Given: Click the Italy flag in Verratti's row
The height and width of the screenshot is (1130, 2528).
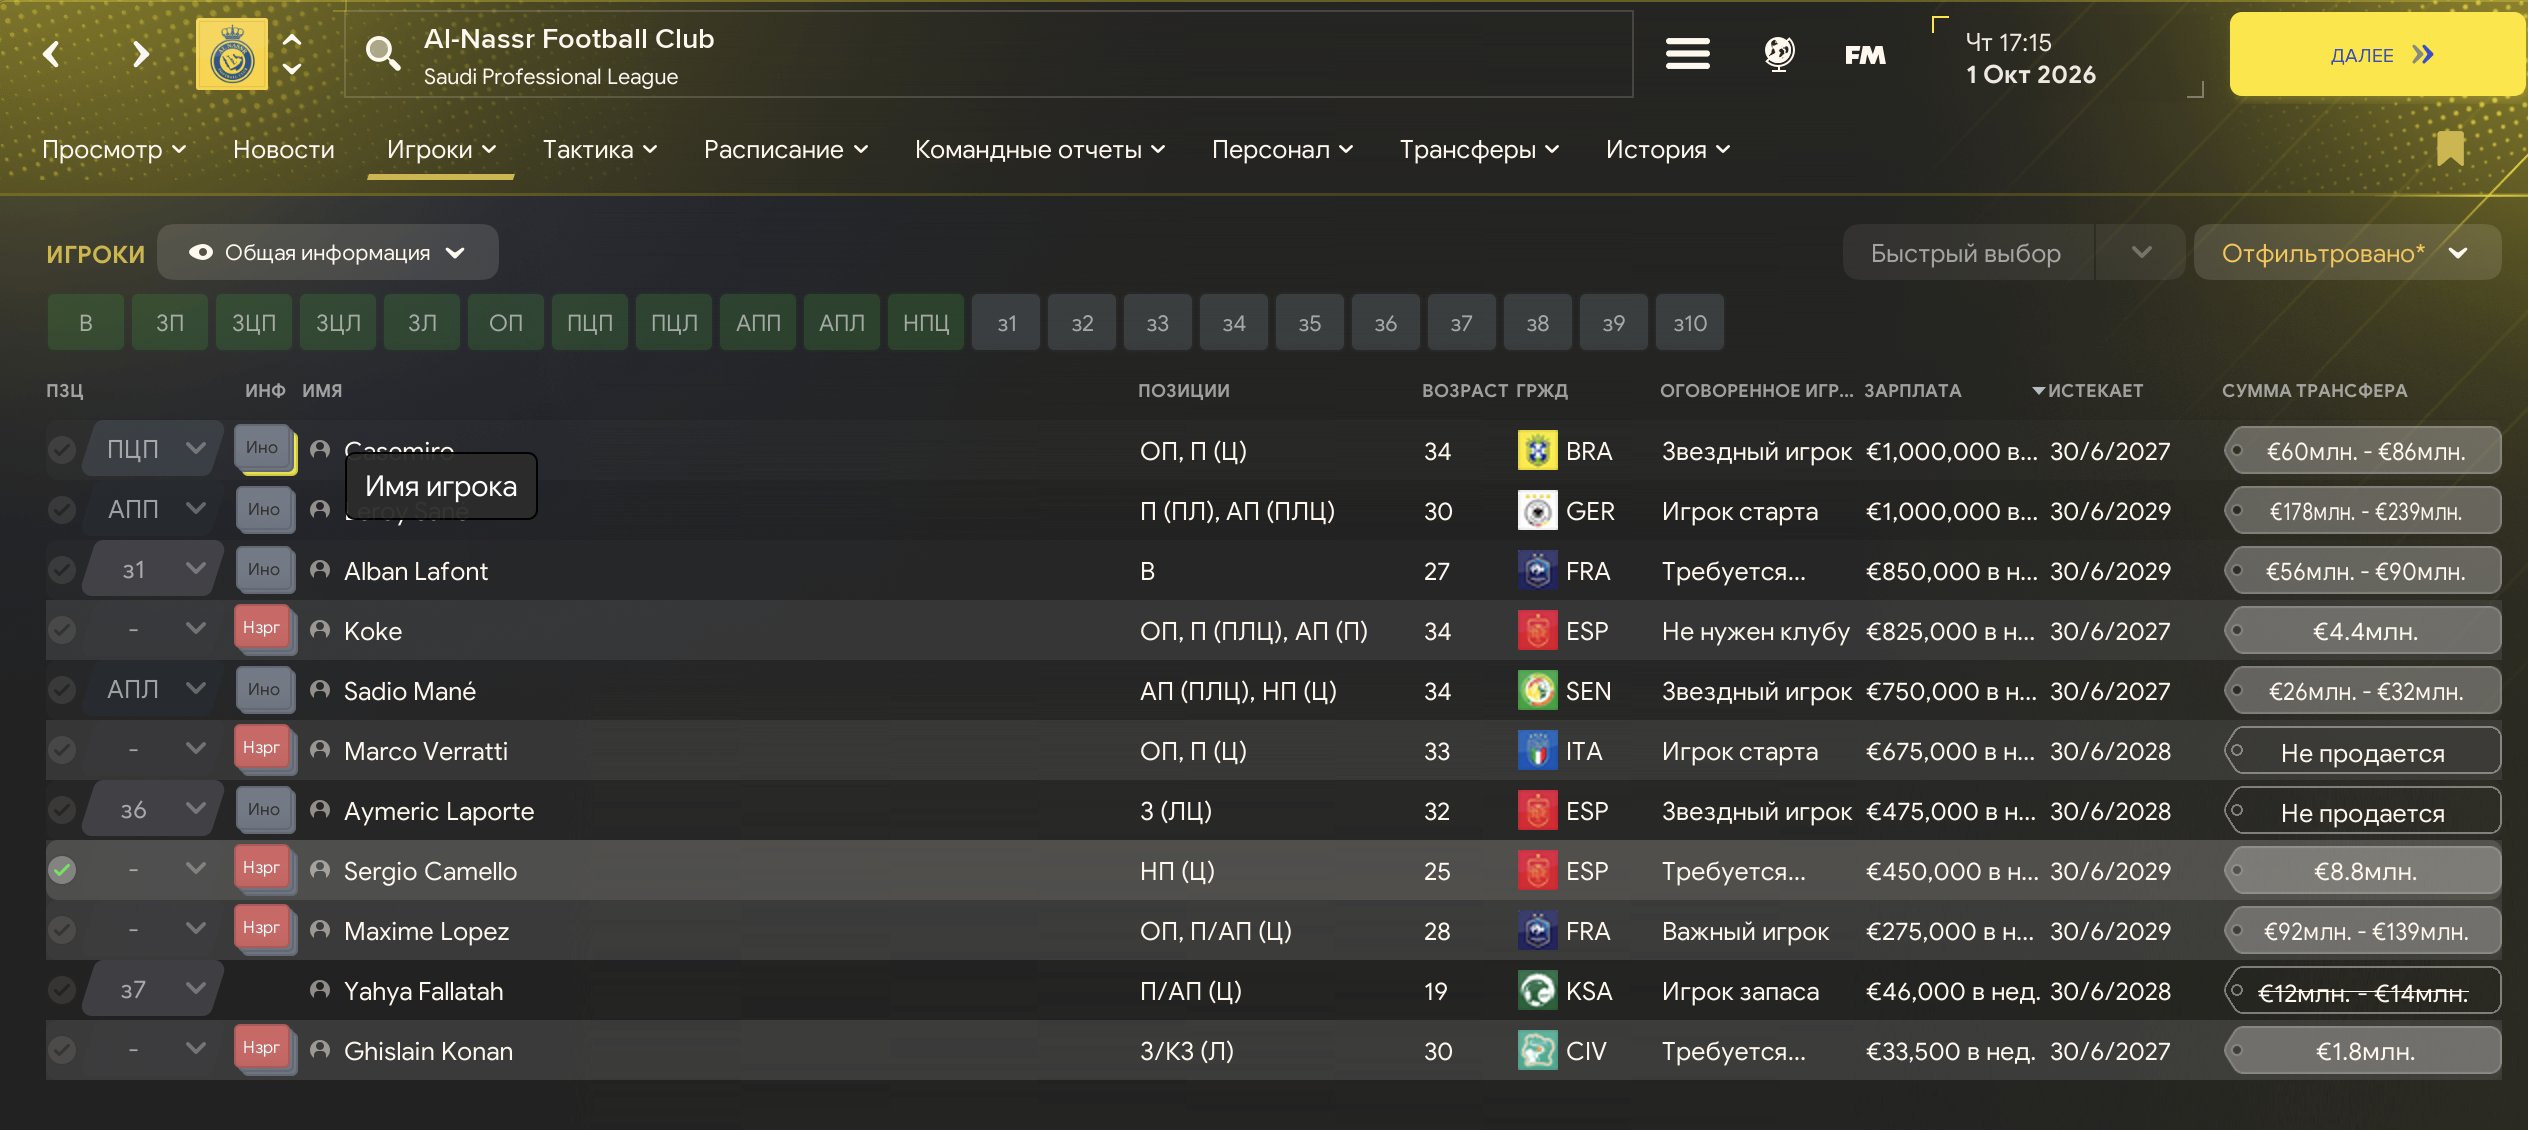Looking at the screenshot, I should tap(1537, 751).
